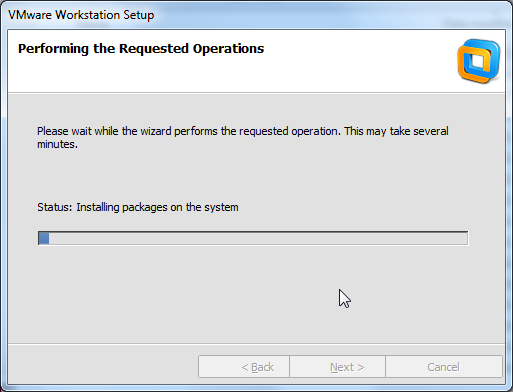Click the empty part of the progress bar
The height and width of the screenshot is (392, 513).
258,238
